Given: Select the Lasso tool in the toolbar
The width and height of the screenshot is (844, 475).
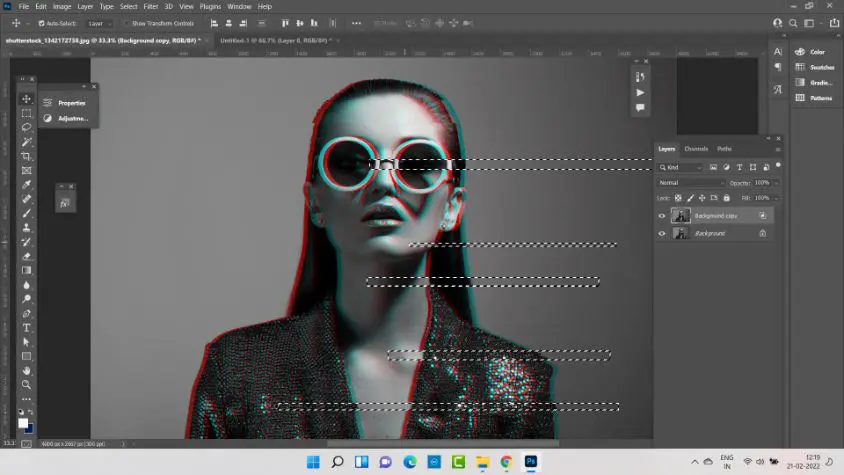Looking at the screenshot, I should point(27,128).
